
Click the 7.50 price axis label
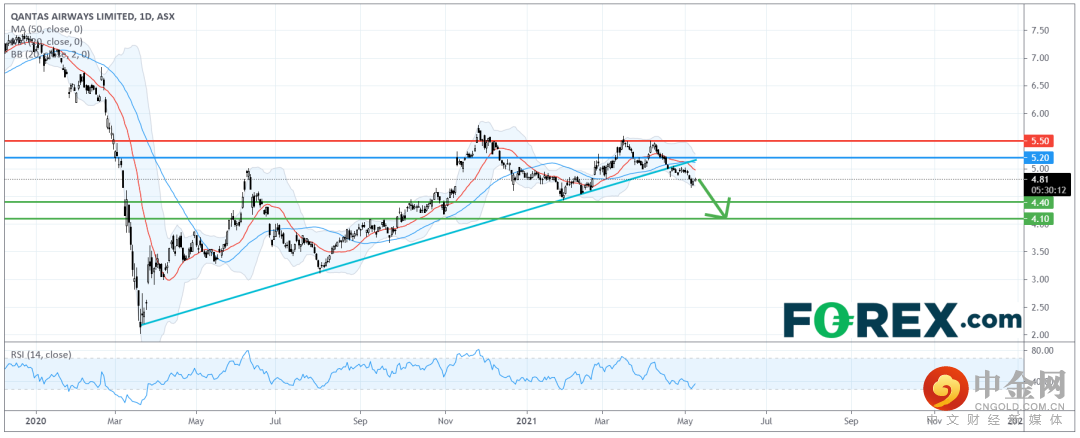pyautogui.click(x=1040, y=30)
